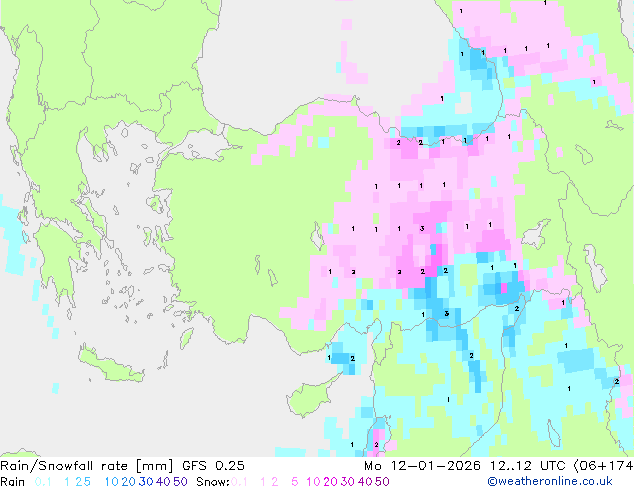Click the 'Snow:' legend label
634x490 pixels.
coord(213,482)
